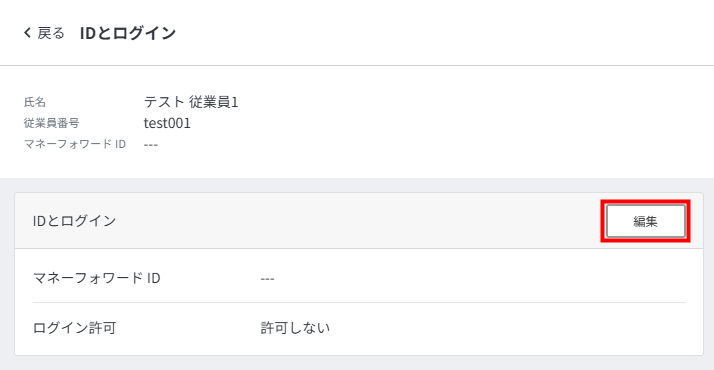
Task: Click the --- value in the card's マネーフォワード ID row
Action: (x=267, y=279)
